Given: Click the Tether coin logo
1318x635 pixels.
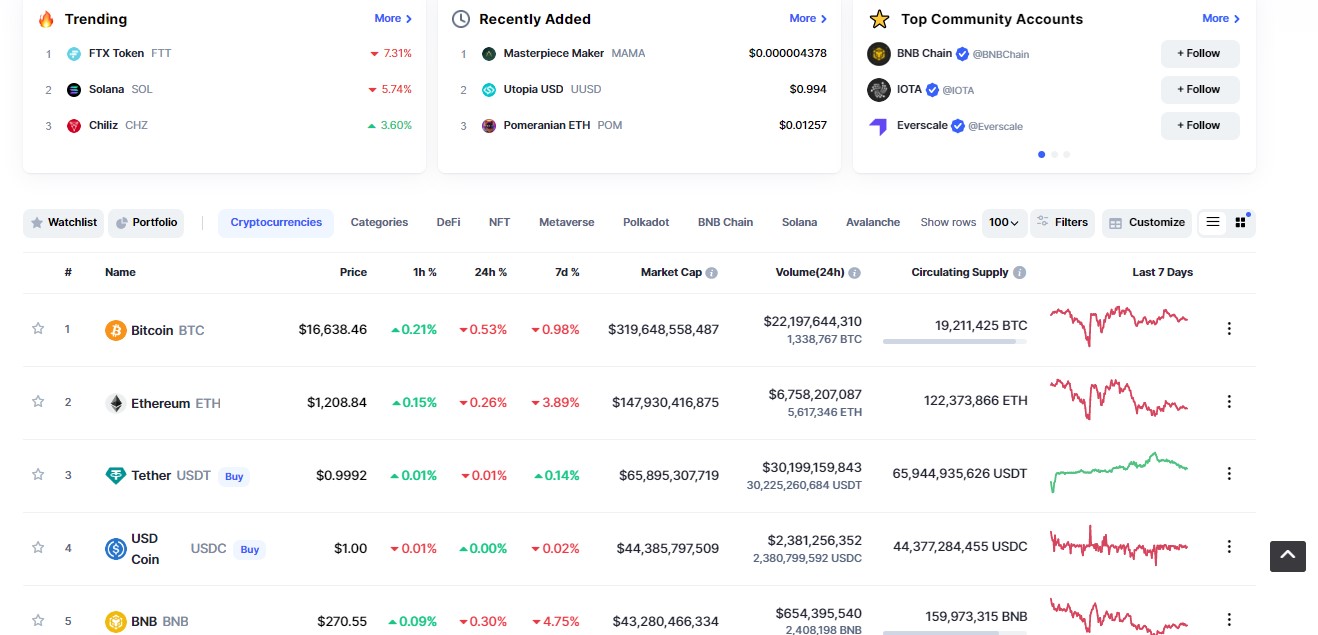Looking at the screenshot, I should [x=116, y=476].
